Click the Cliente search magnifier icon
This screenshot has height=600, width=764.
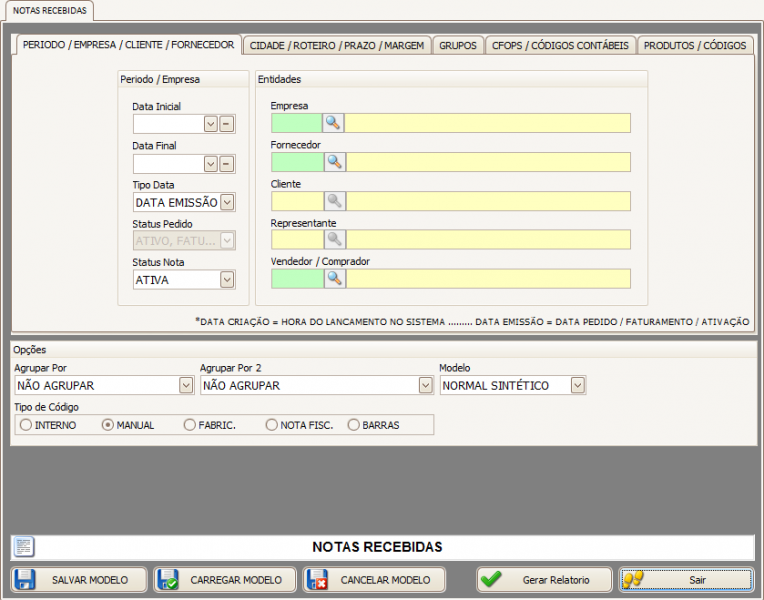point(333,201)
